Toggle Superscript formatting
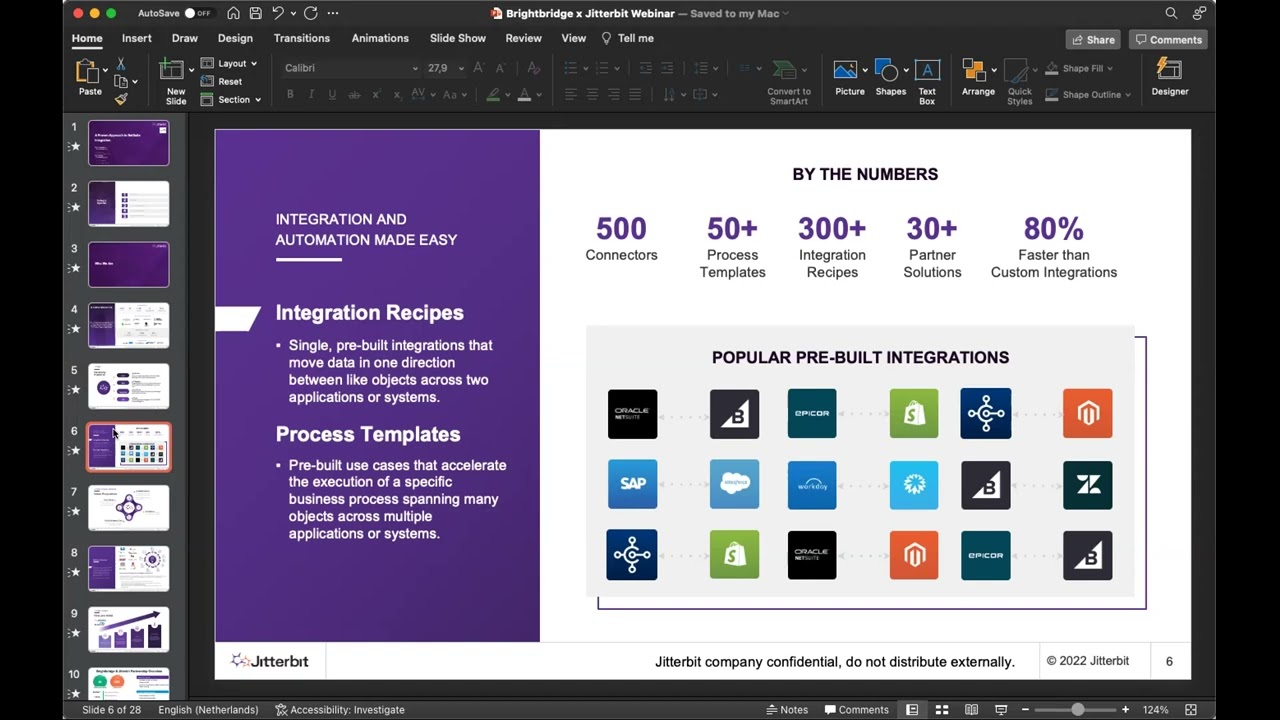Viewport: 1280px width, 720px height. click(376, 94)
